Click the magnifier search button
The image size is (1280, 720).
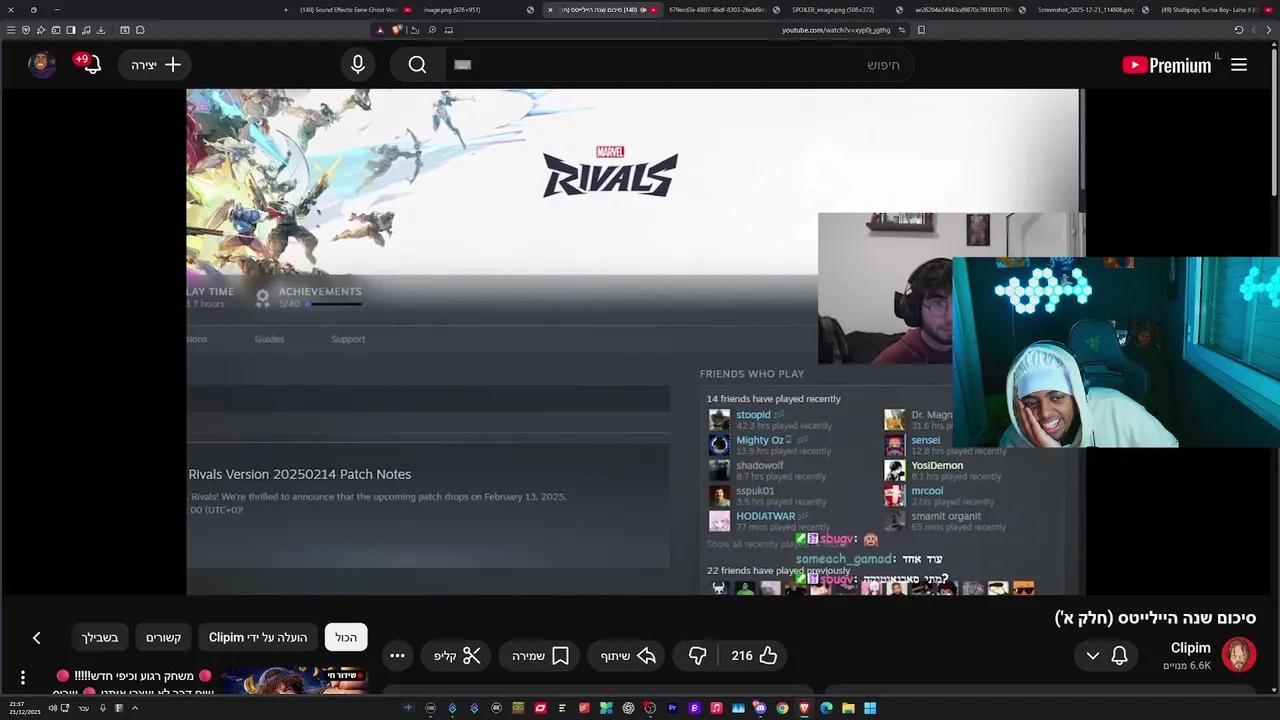[417, 65]
